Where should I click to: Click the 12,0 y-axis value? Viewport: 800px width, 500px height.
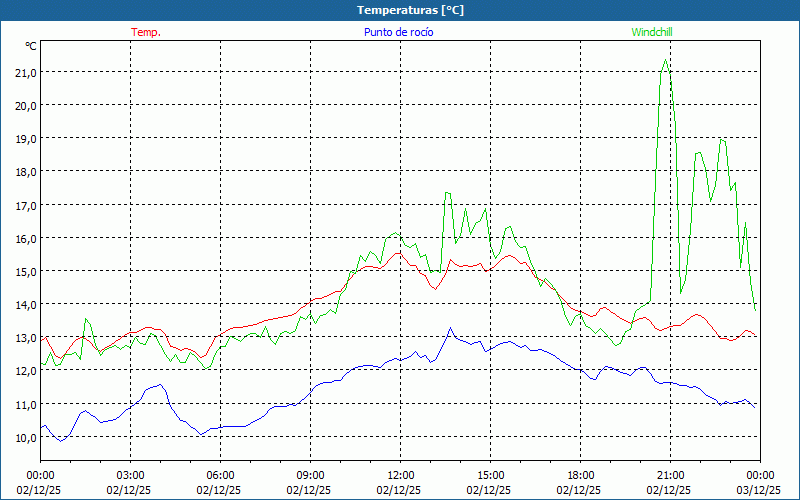coord(25,371)
